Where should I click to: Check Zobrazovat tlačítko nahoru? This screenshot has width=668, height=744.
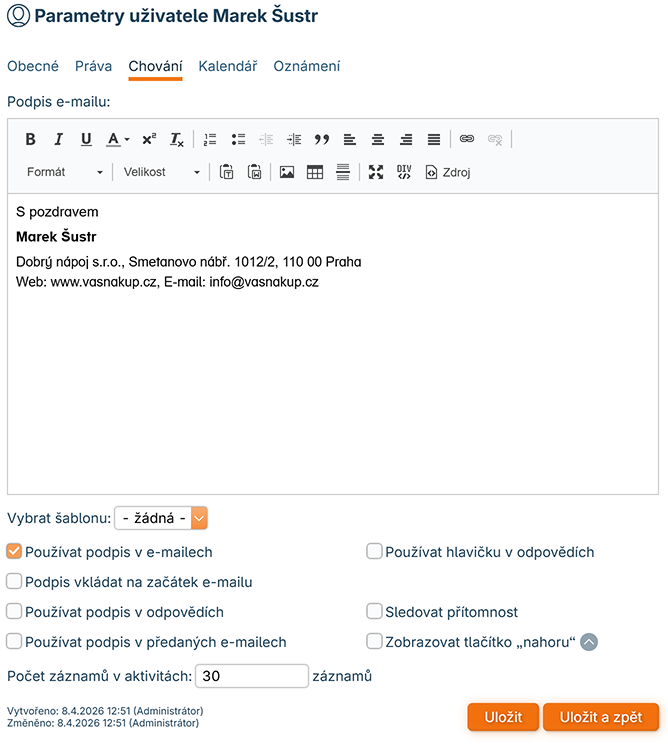tap(374, 641)
